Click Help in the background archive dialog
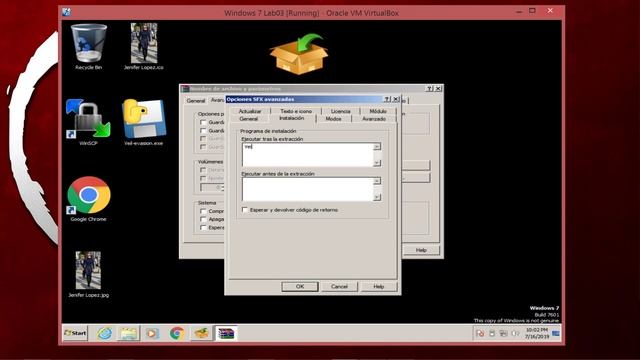Image resolution: width=640 pixels, height=360 pixels. click(x=421, y=250)
